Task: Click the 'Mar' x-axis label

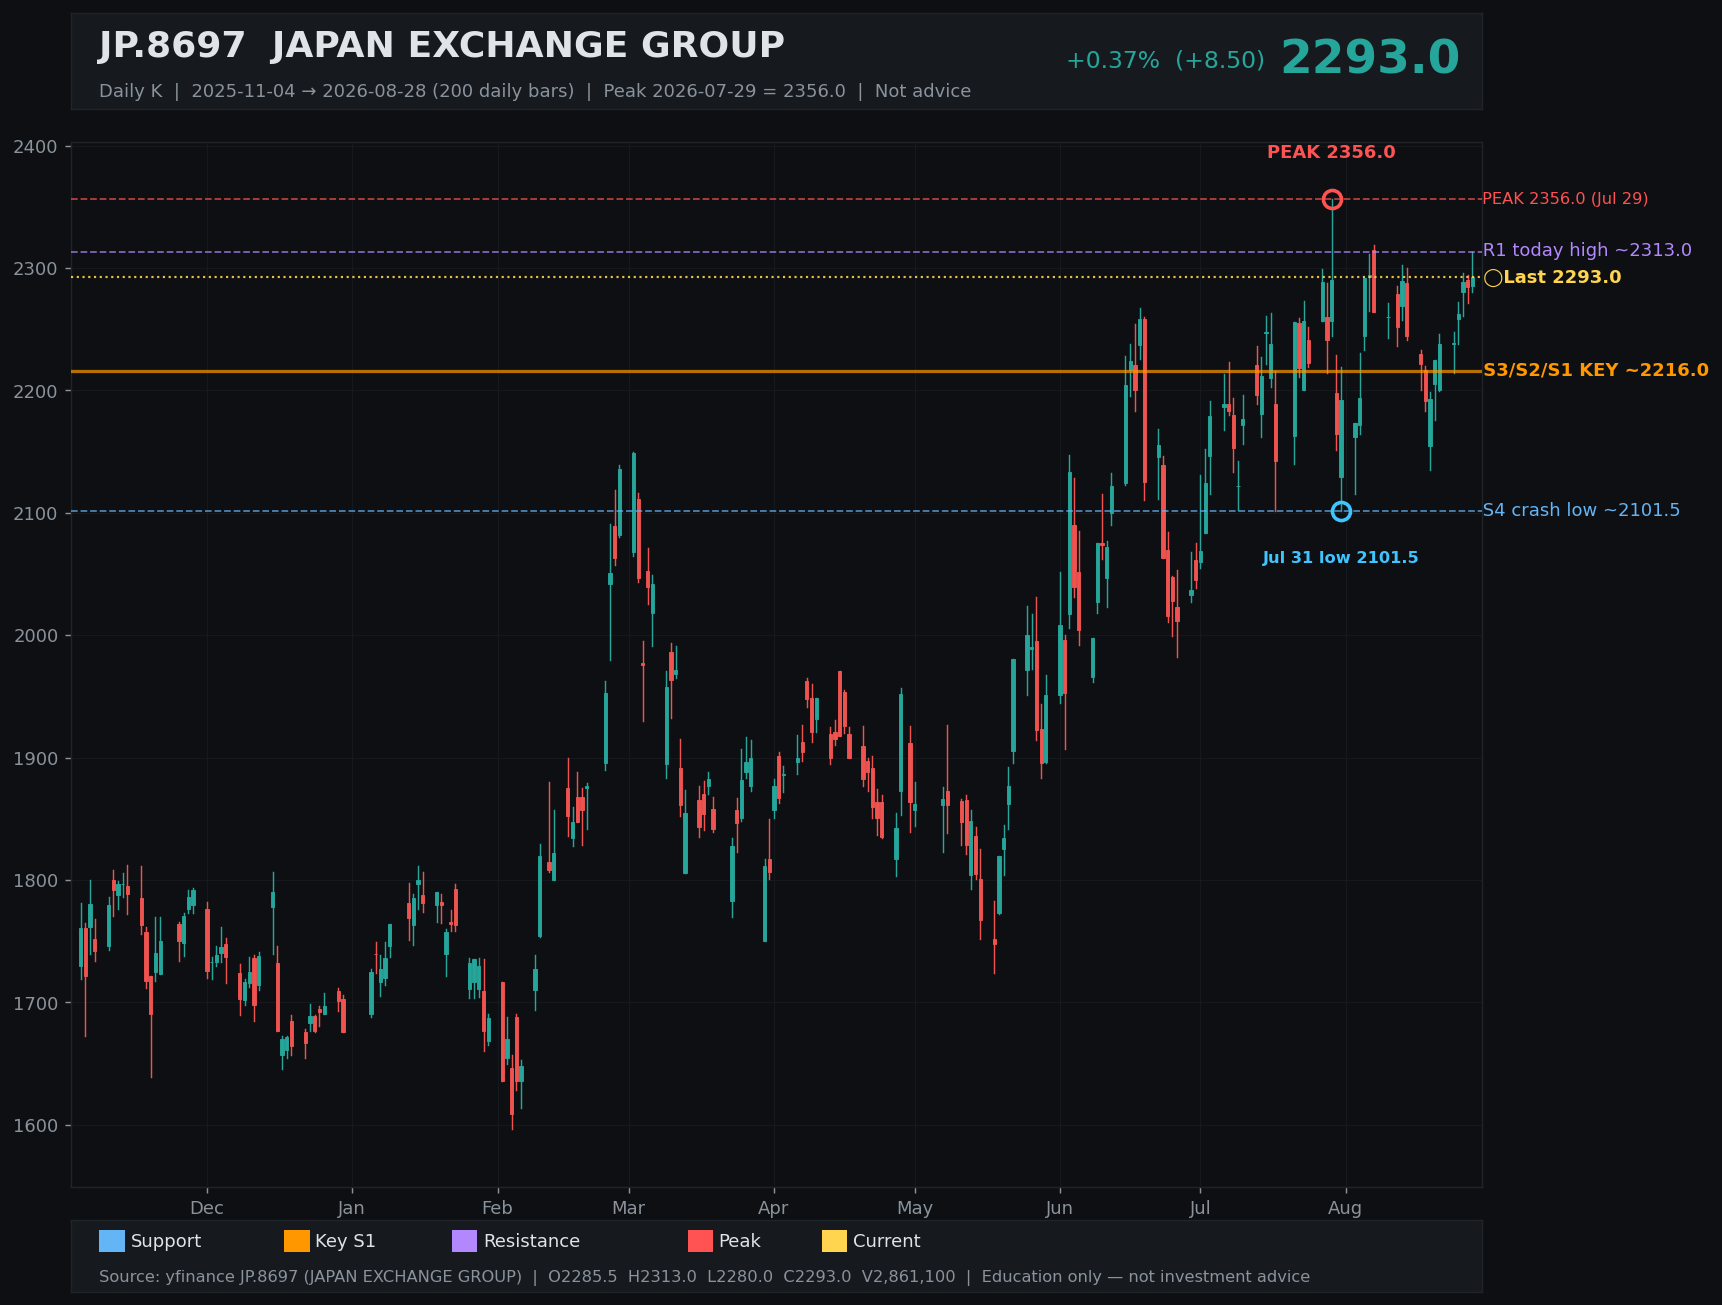Action: [628, 1208]
